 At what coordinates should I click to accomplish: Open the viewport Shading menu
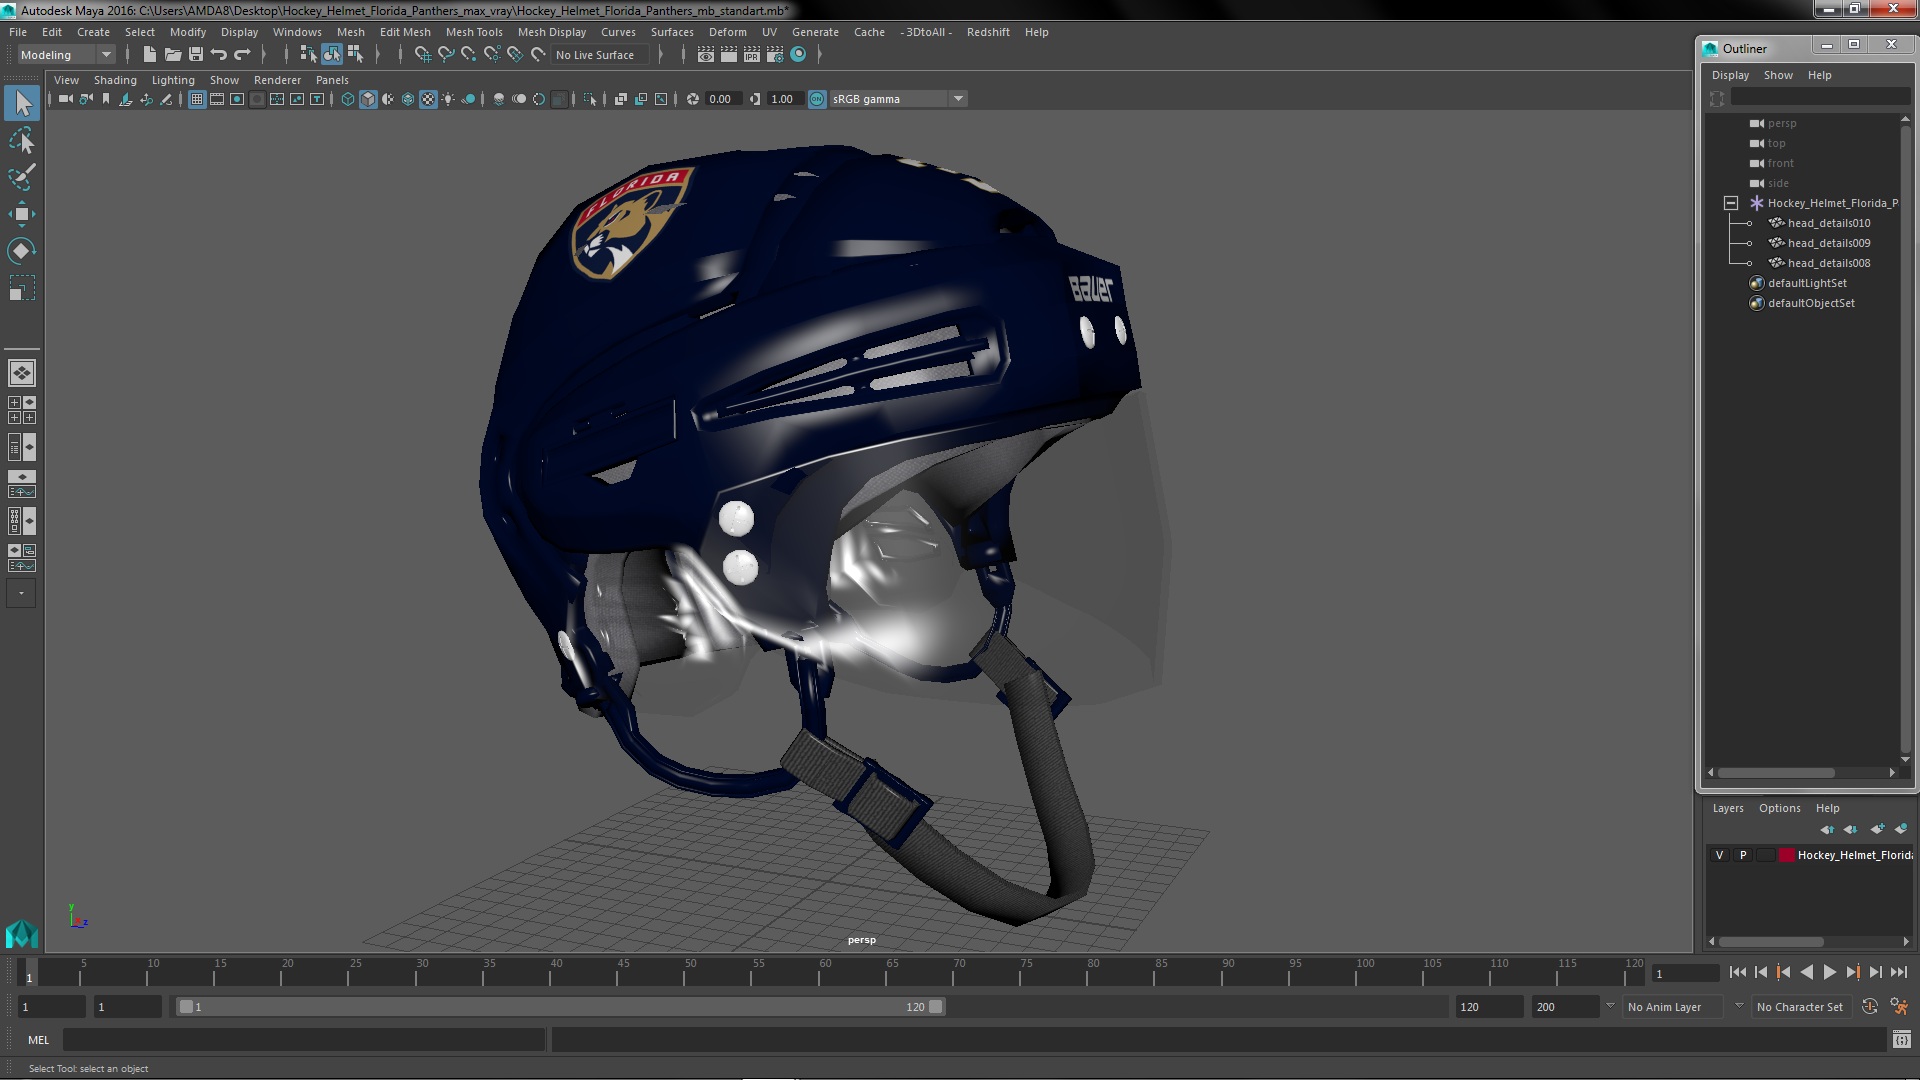(x=115, y=80)
